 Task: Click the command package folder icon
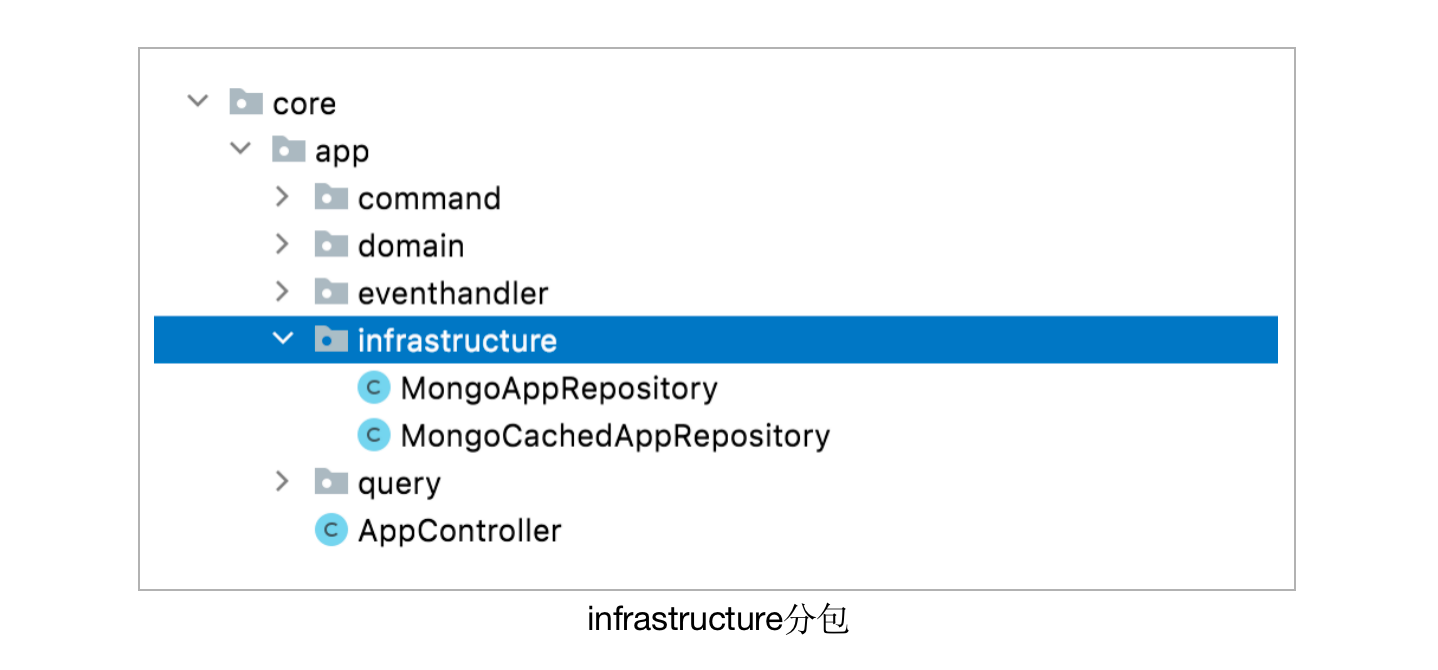coord(331,198)
